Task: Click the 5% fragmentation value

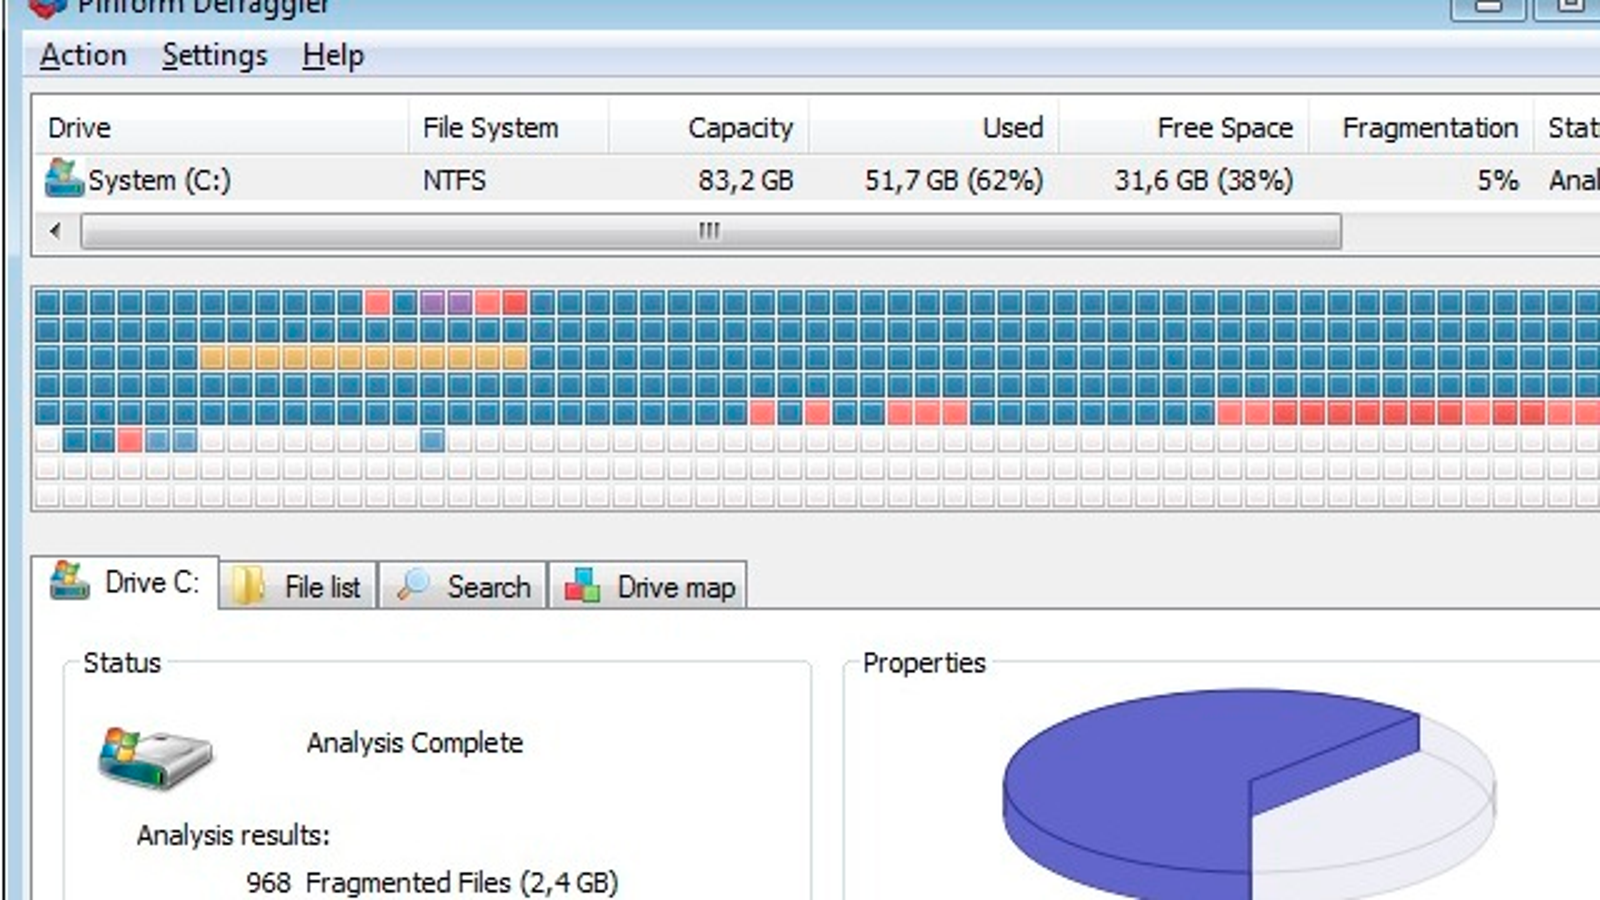Action: (1498, 180)
